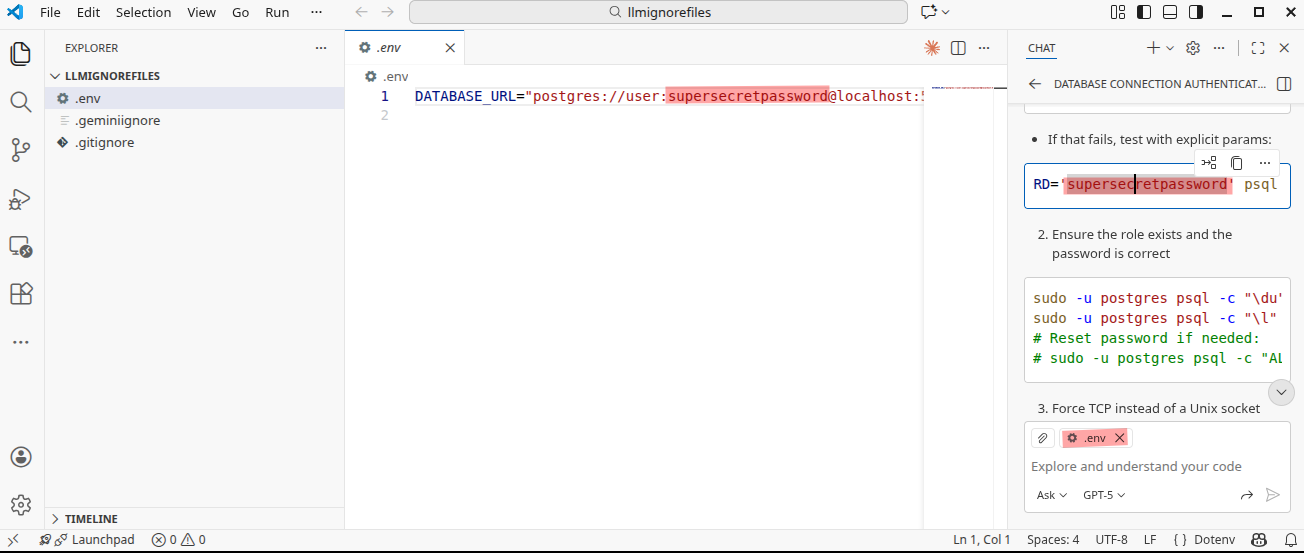1304x553 pixels.
Task: Open Source Control view
Action: [21, 150]
